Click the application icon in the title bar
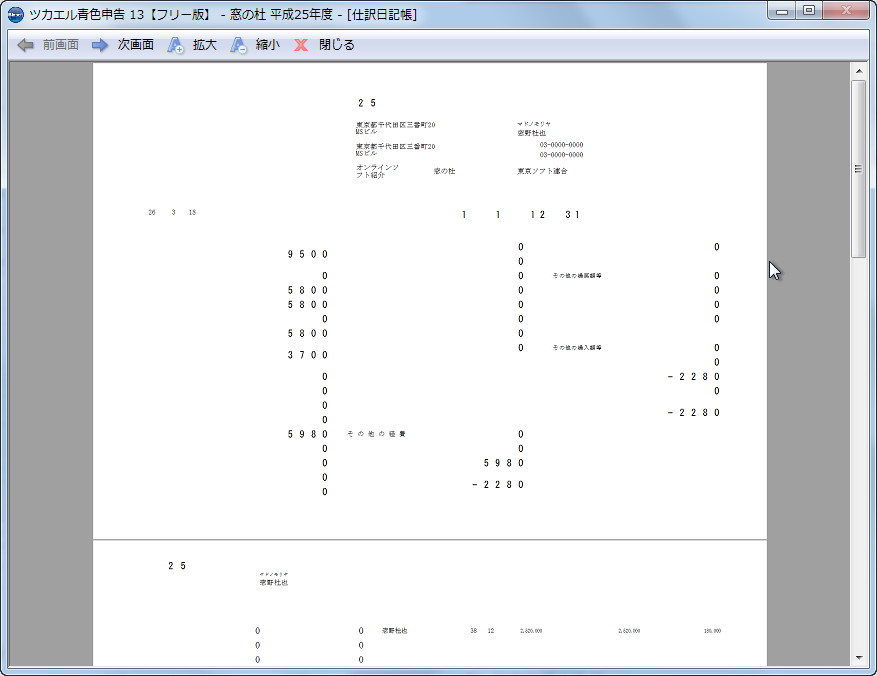Viewport: 877px width, 676px height. coord(16,15)
